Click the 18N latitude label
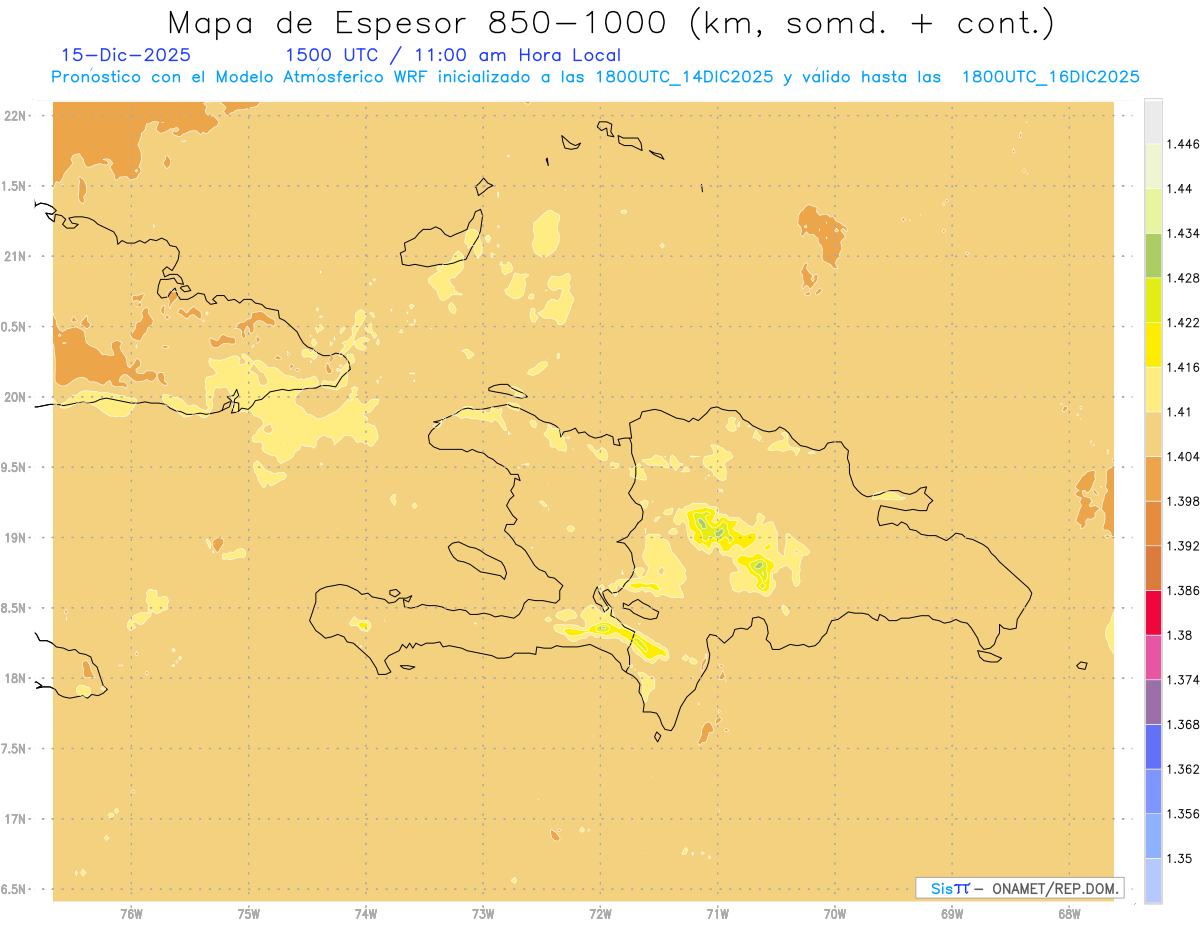The image size is (1200, 927). (15, 679)
